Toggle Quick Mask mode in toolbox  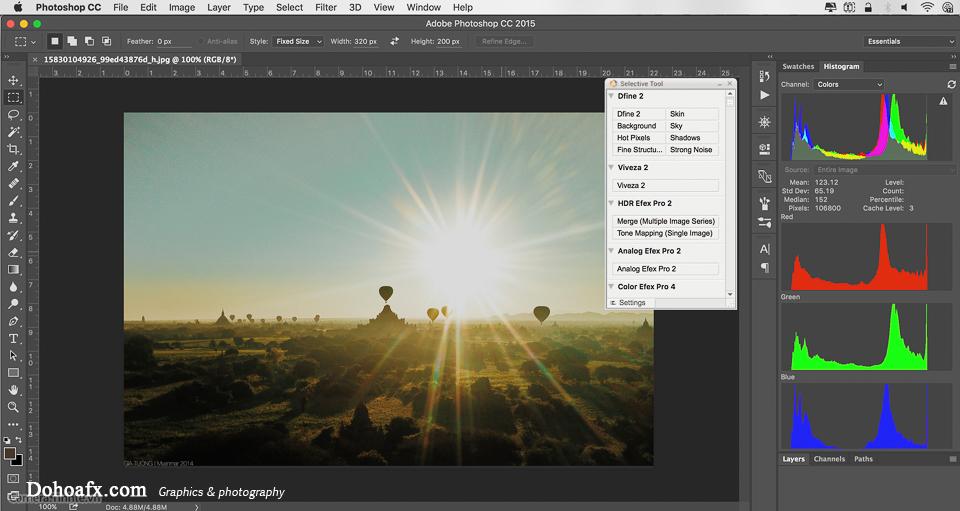point(13,479)
